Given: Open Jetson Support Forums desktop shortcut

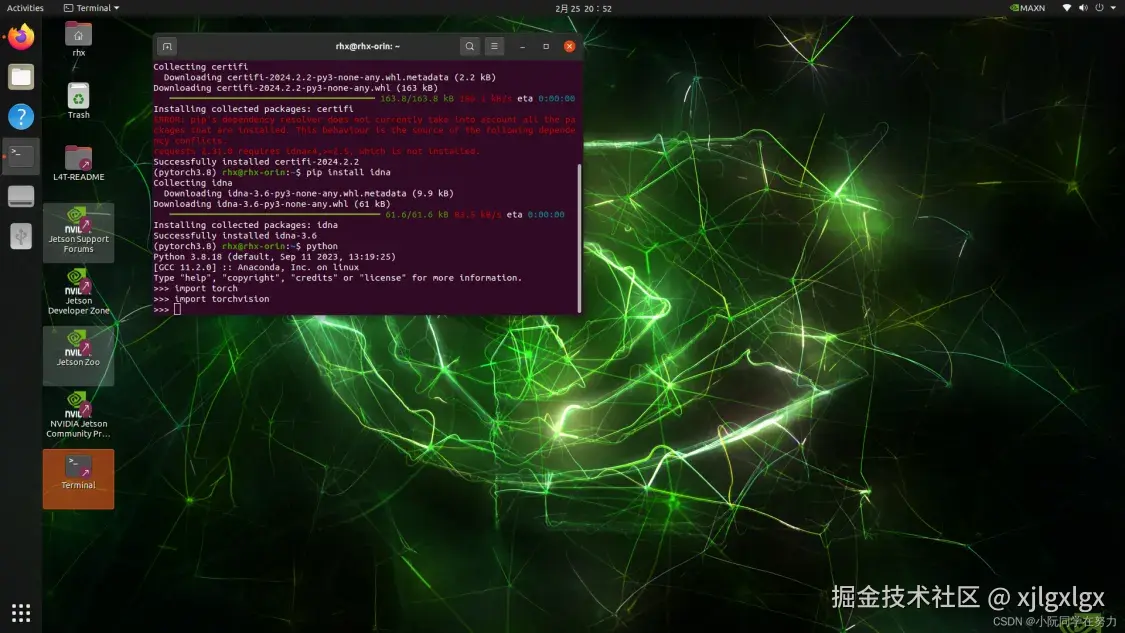Looking at the screenshot, I should click(78, 231).
